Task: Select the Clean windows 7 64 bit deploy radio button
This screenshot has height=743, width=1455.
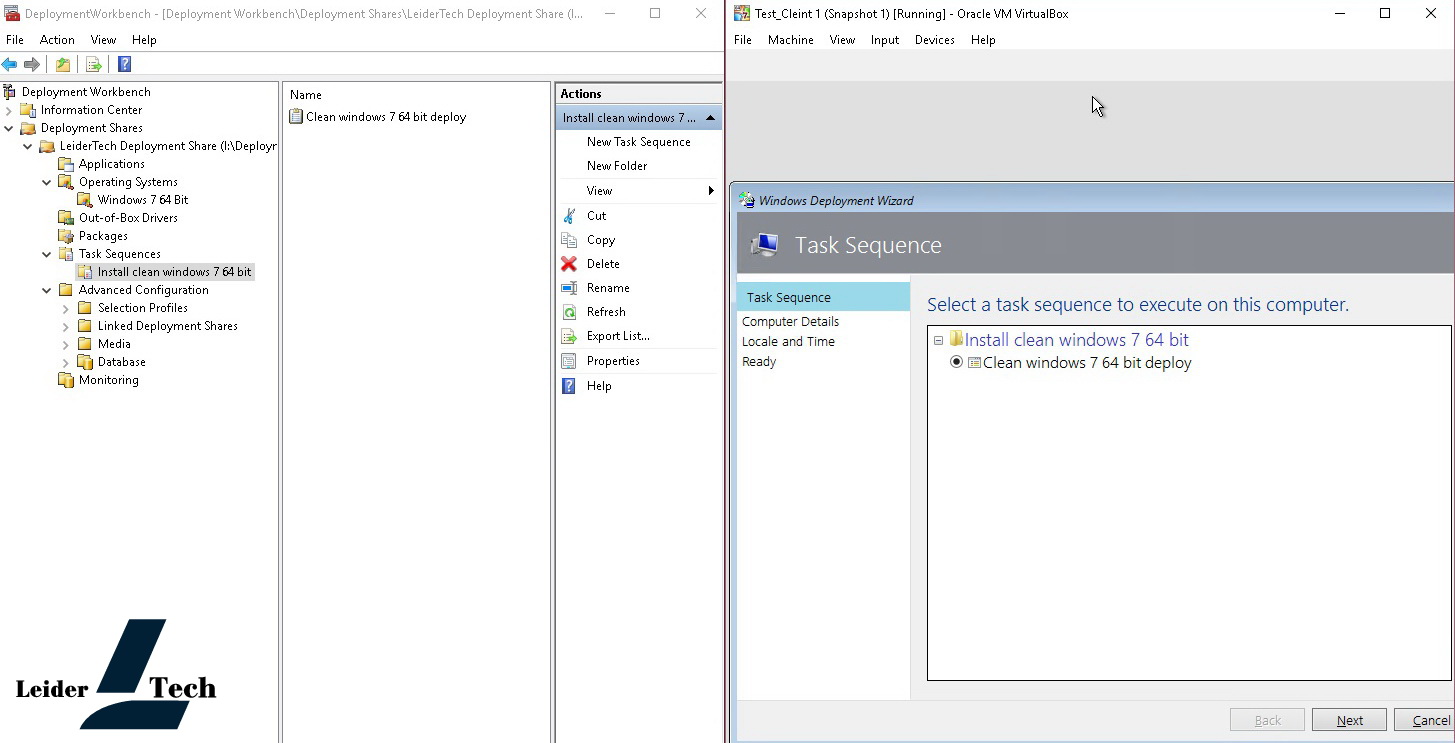Action: coord(956,362)
